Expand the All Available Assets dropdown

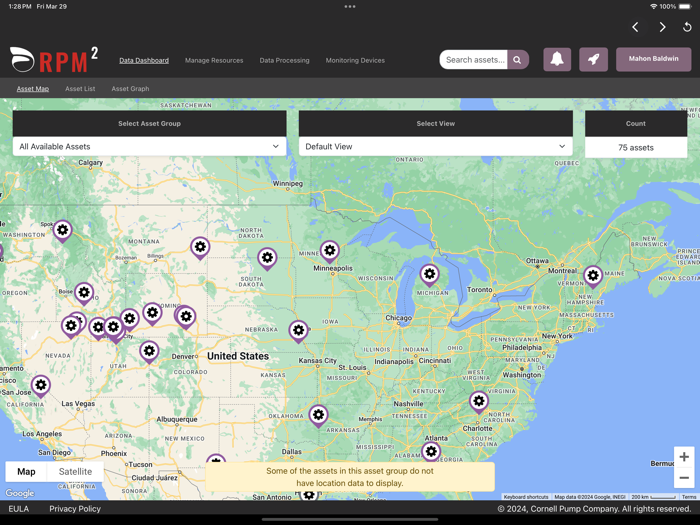pos(150,146)
